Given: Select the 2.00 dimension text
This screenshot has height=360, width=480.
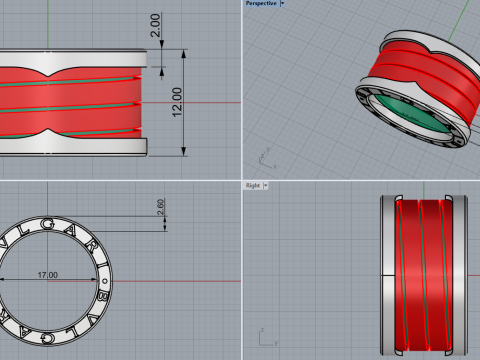Looking at the screenshot, I should 155,25.
